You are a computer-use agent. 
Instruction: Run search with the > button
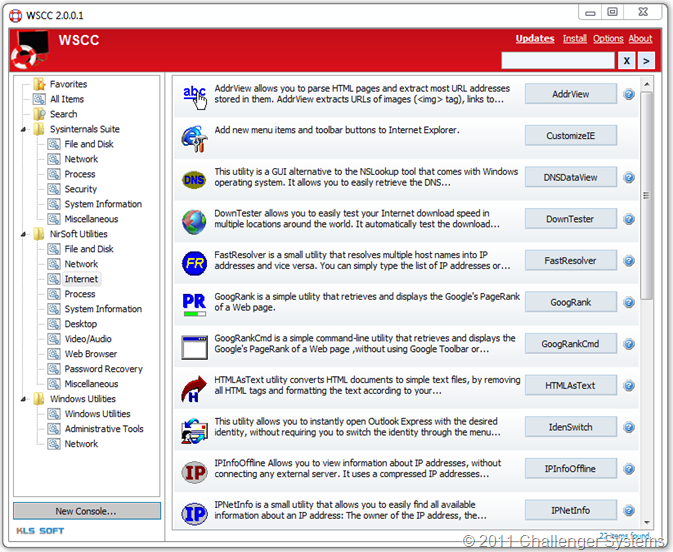tap(646, 61)
